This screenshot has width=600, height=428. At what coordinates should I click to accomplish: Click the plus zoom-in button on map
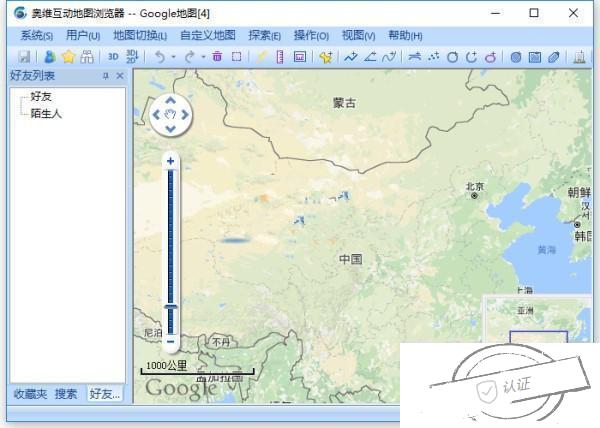point(170,161)
